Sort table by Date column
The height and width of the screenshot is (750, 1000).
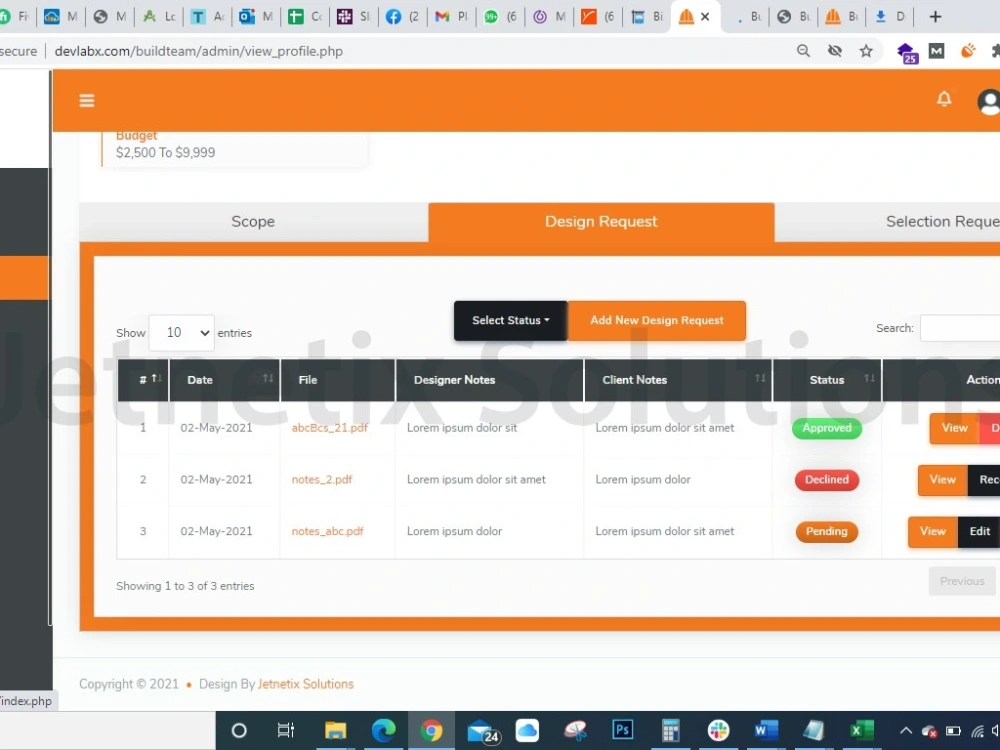224,380
